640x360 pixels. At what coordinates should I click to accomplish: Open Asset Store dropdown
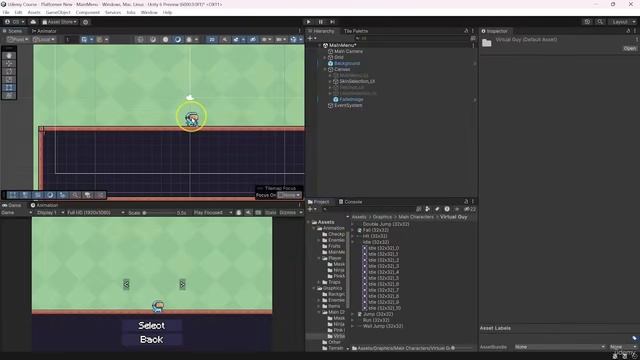pos(60,22)
